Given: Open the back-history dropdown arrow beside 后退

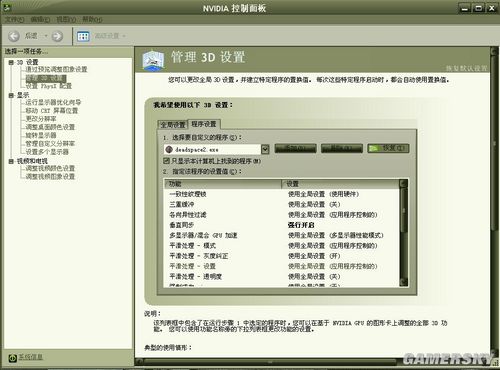Looking at the screenshot, I should pos(46,36).
